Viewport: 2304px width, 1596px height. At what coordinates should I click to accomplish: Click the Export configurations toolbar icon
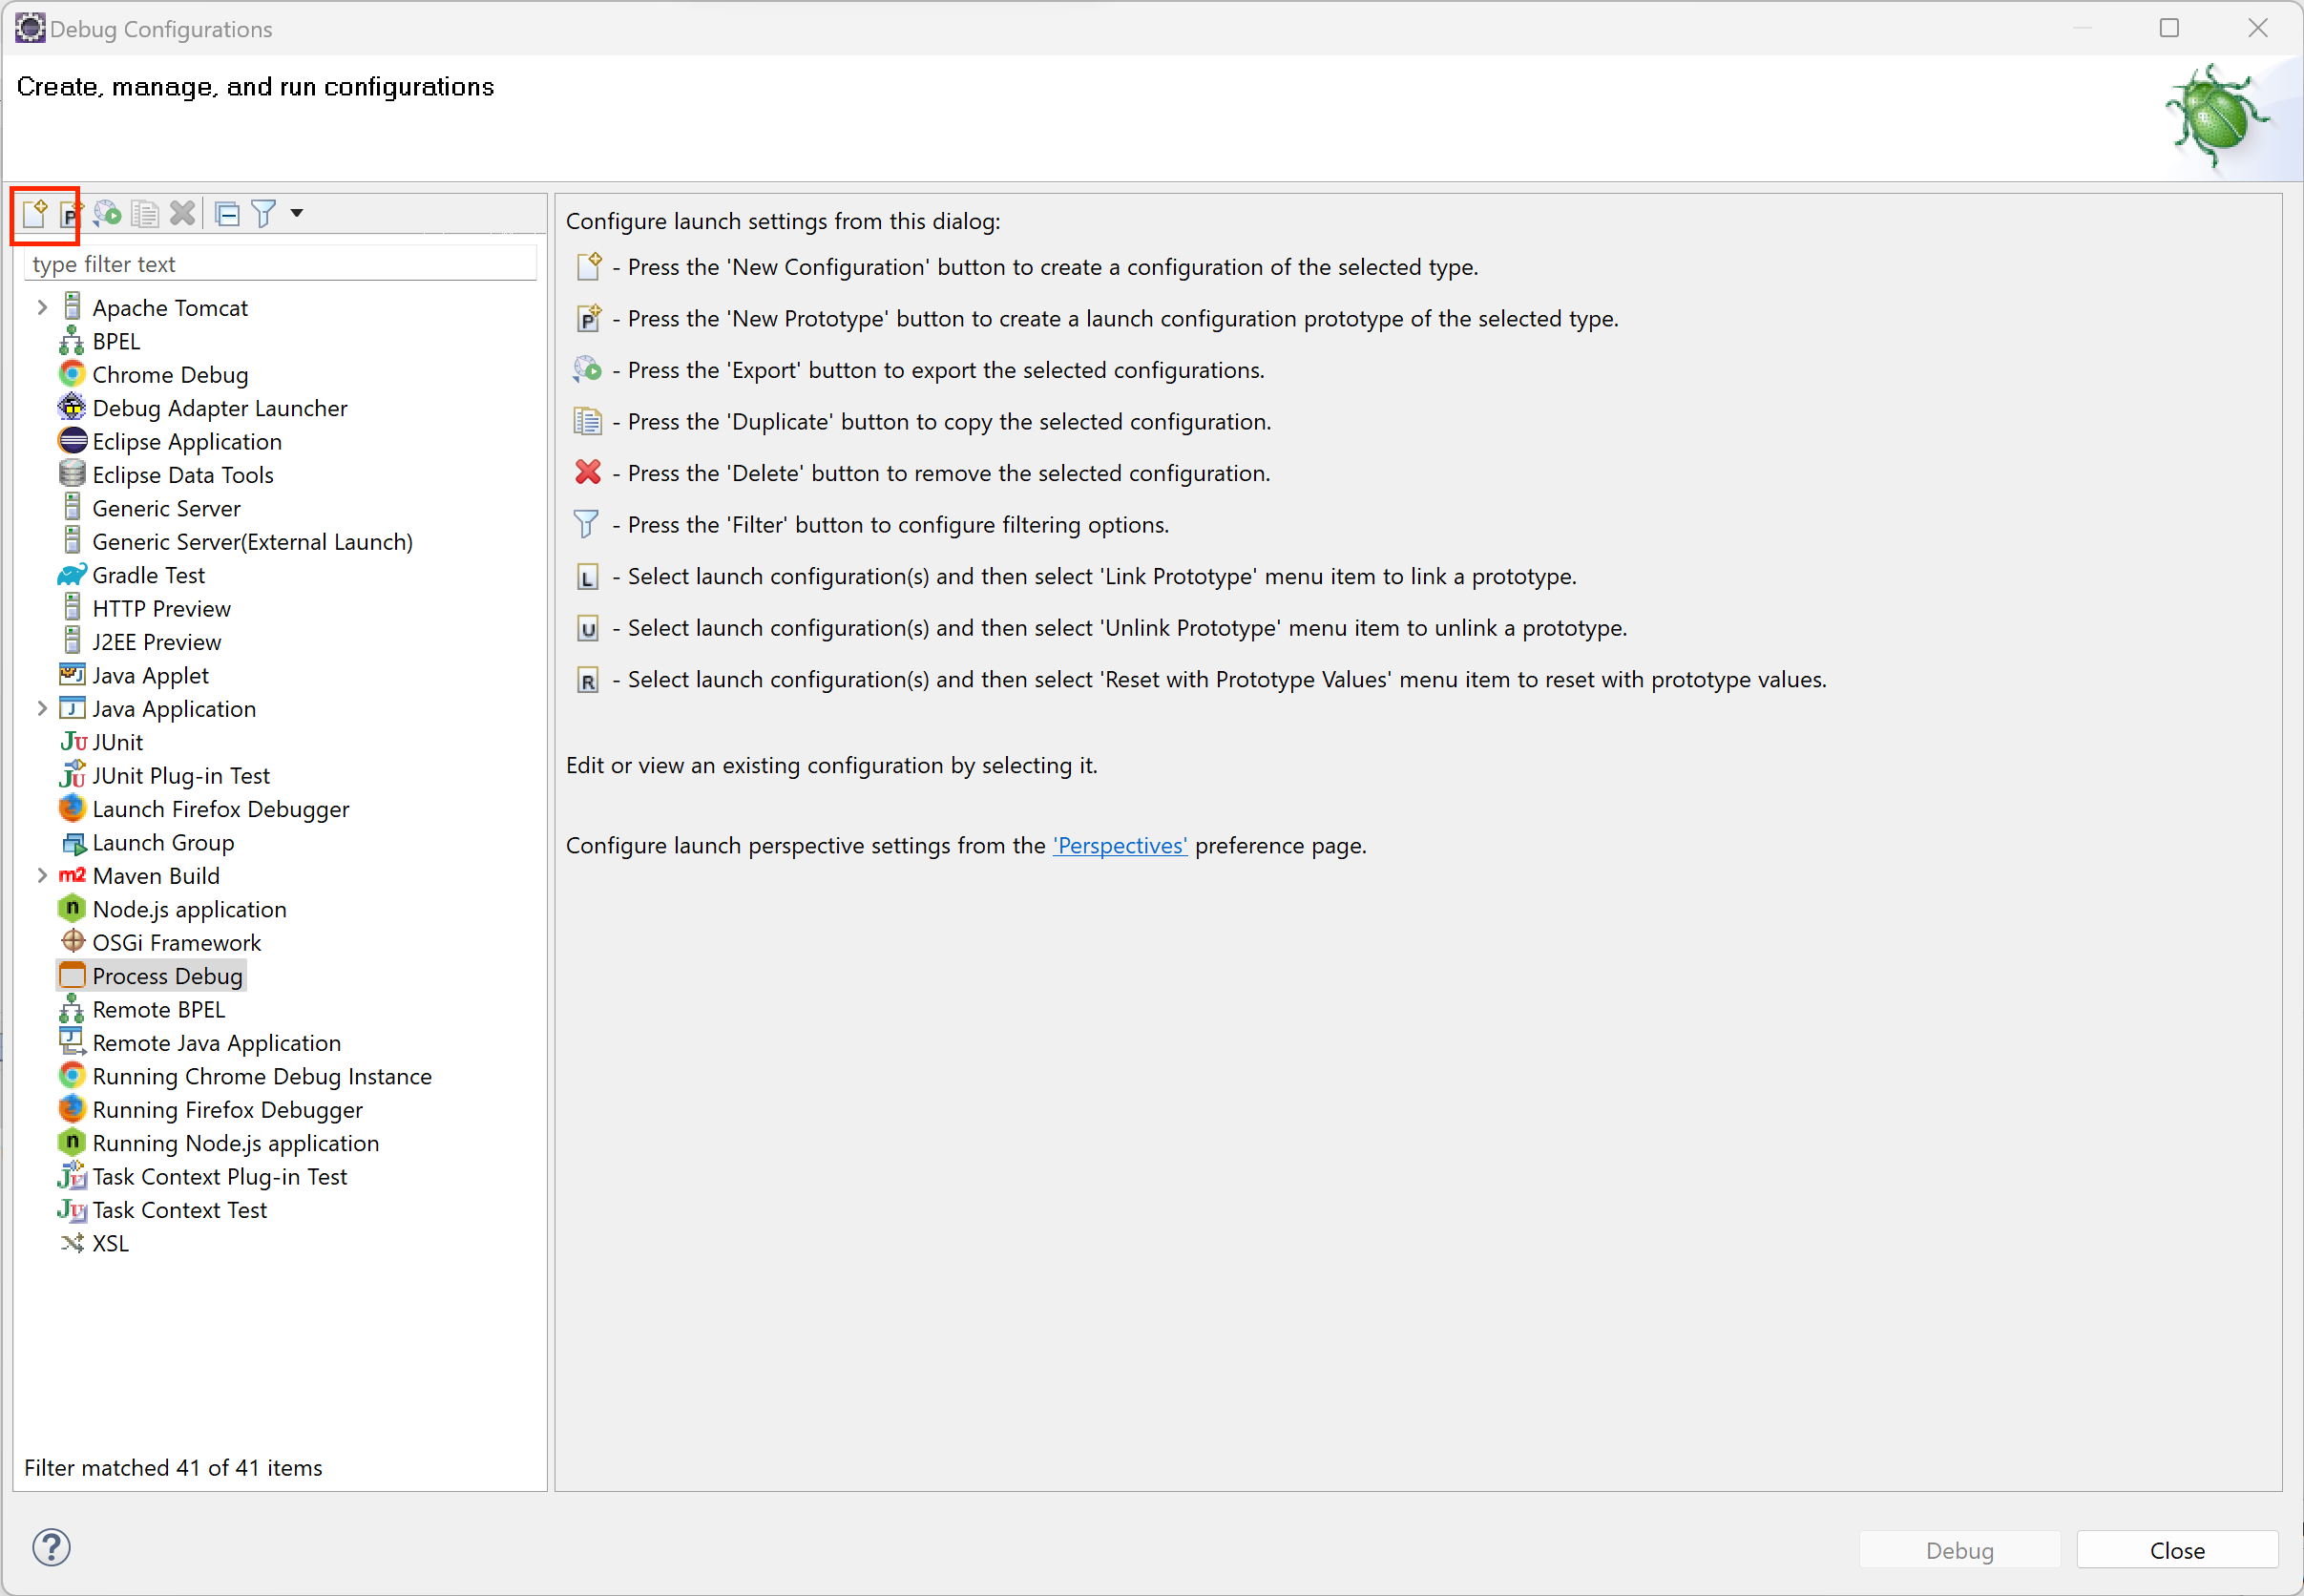coord(107,213)
